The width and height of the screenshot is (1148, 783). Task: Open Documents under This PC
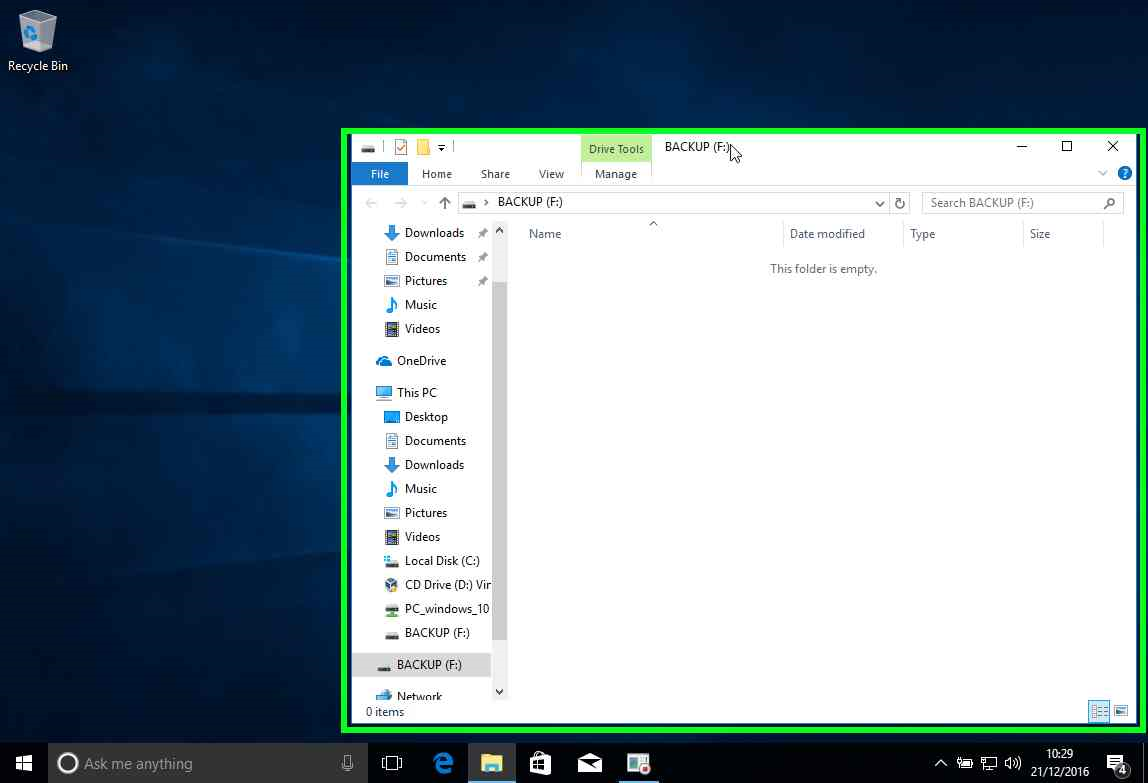(x=435, y=441)
